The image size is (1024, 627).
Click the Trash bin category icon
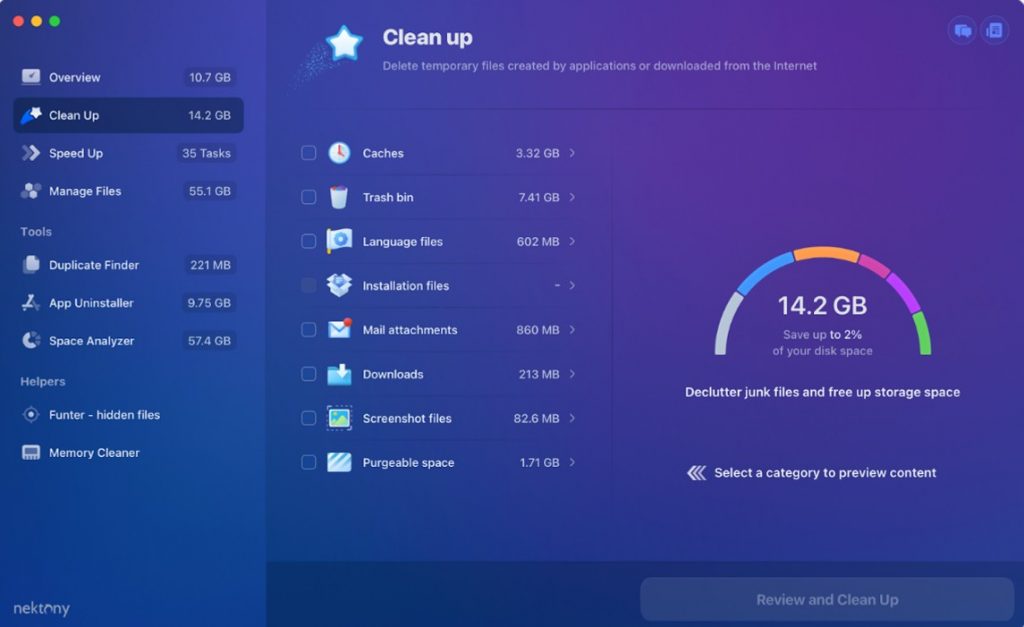pyautogui.click(x=339, y=197)
